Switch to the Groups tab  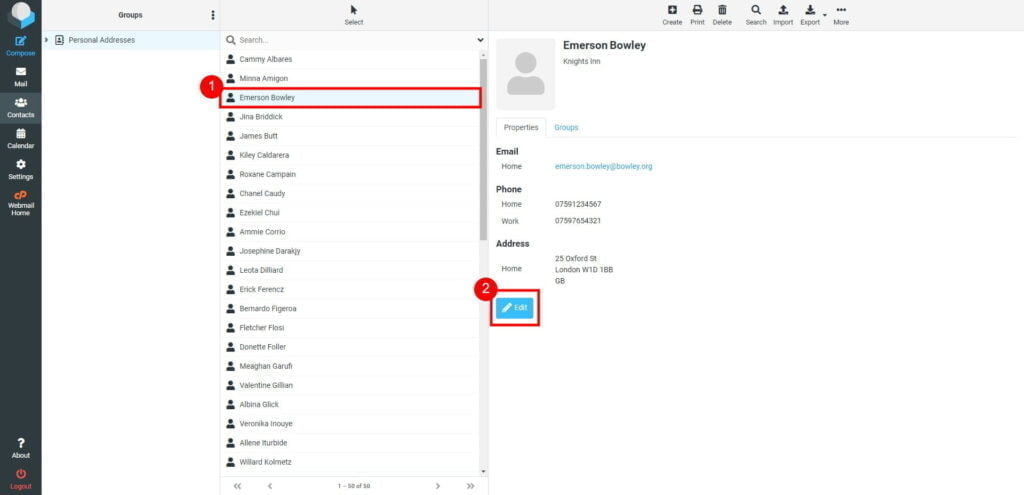(x=566, y=127)
